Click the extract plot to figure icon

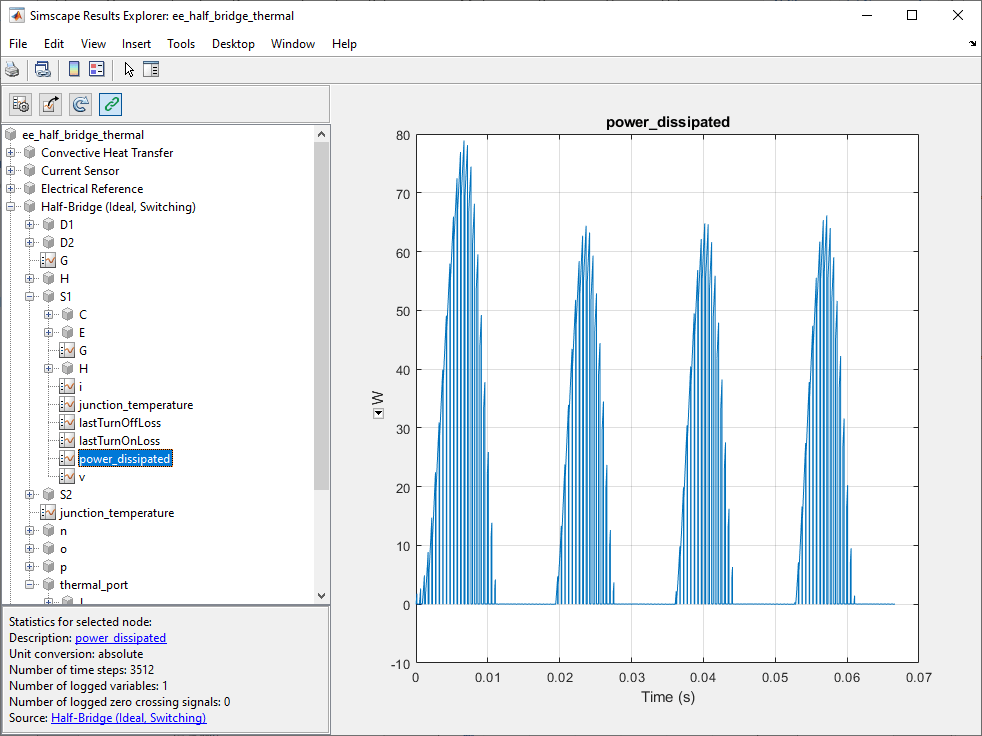[x=51, y=104]
